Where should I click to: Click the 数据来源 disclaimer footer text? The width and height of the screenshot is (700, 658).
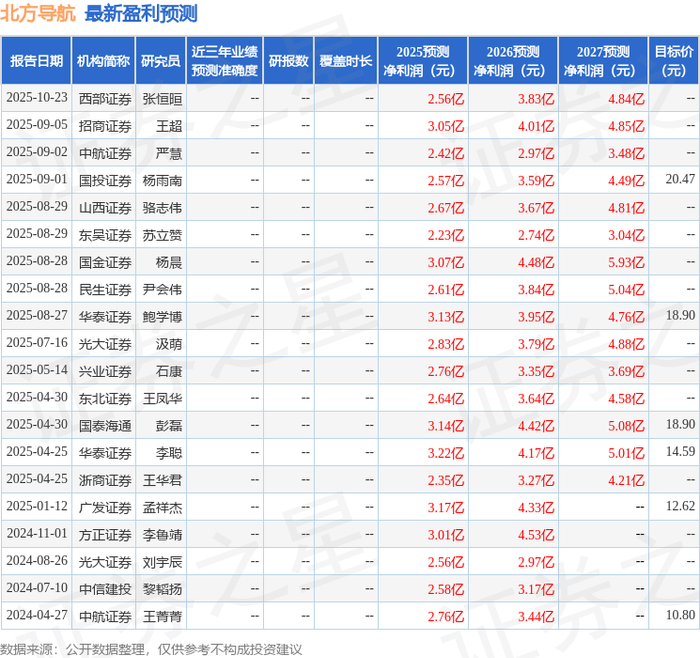(151, 649)
